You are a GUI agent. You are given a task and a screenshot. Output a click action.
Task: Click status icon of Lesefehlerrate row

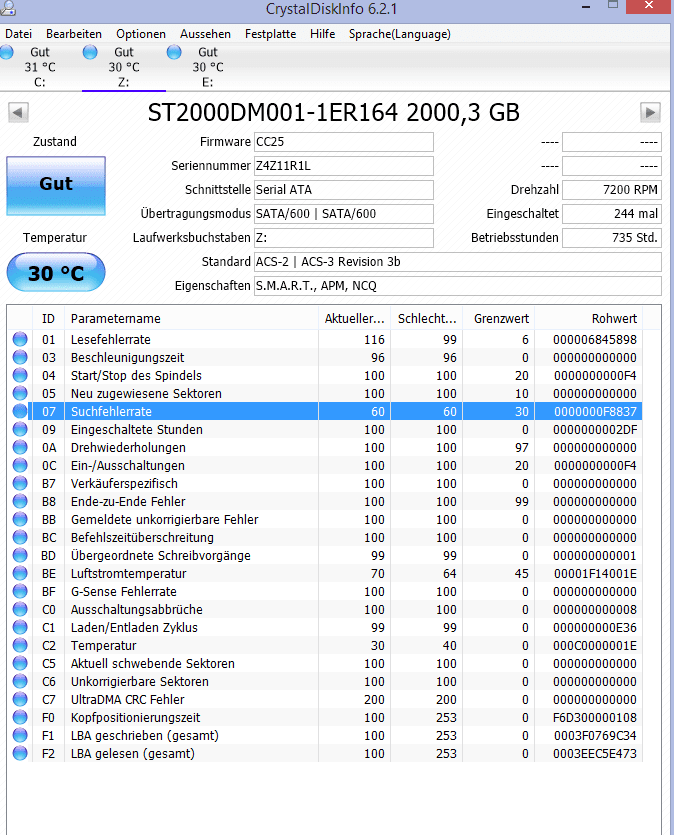click(x=20, y=339)
